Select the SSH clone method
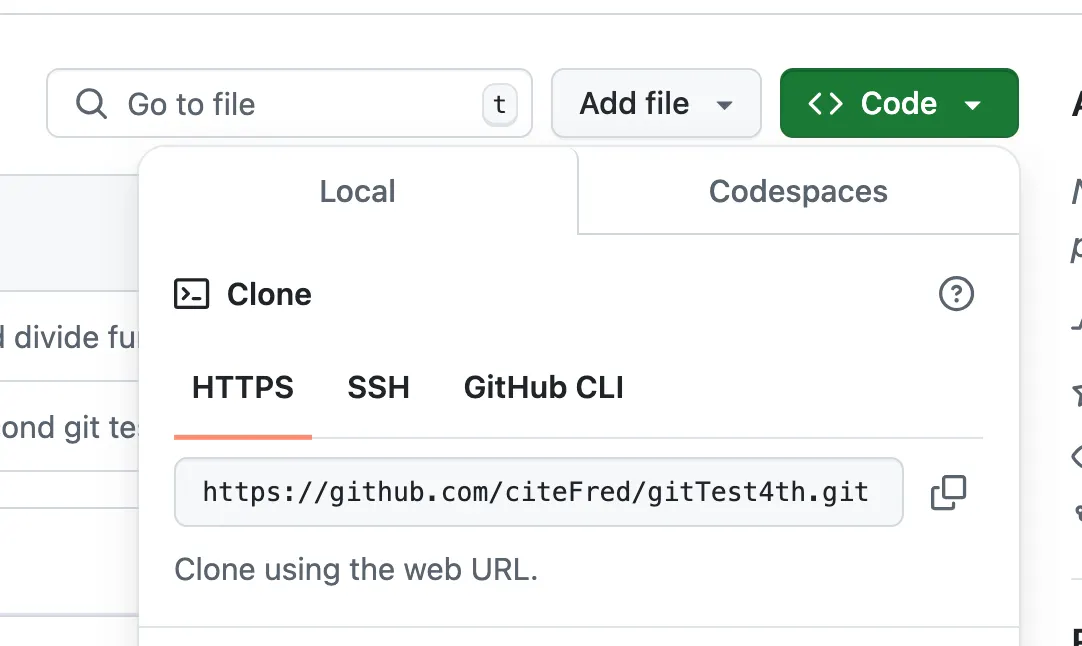Screen dimensions: 1082x646 [x=378, y=388]
